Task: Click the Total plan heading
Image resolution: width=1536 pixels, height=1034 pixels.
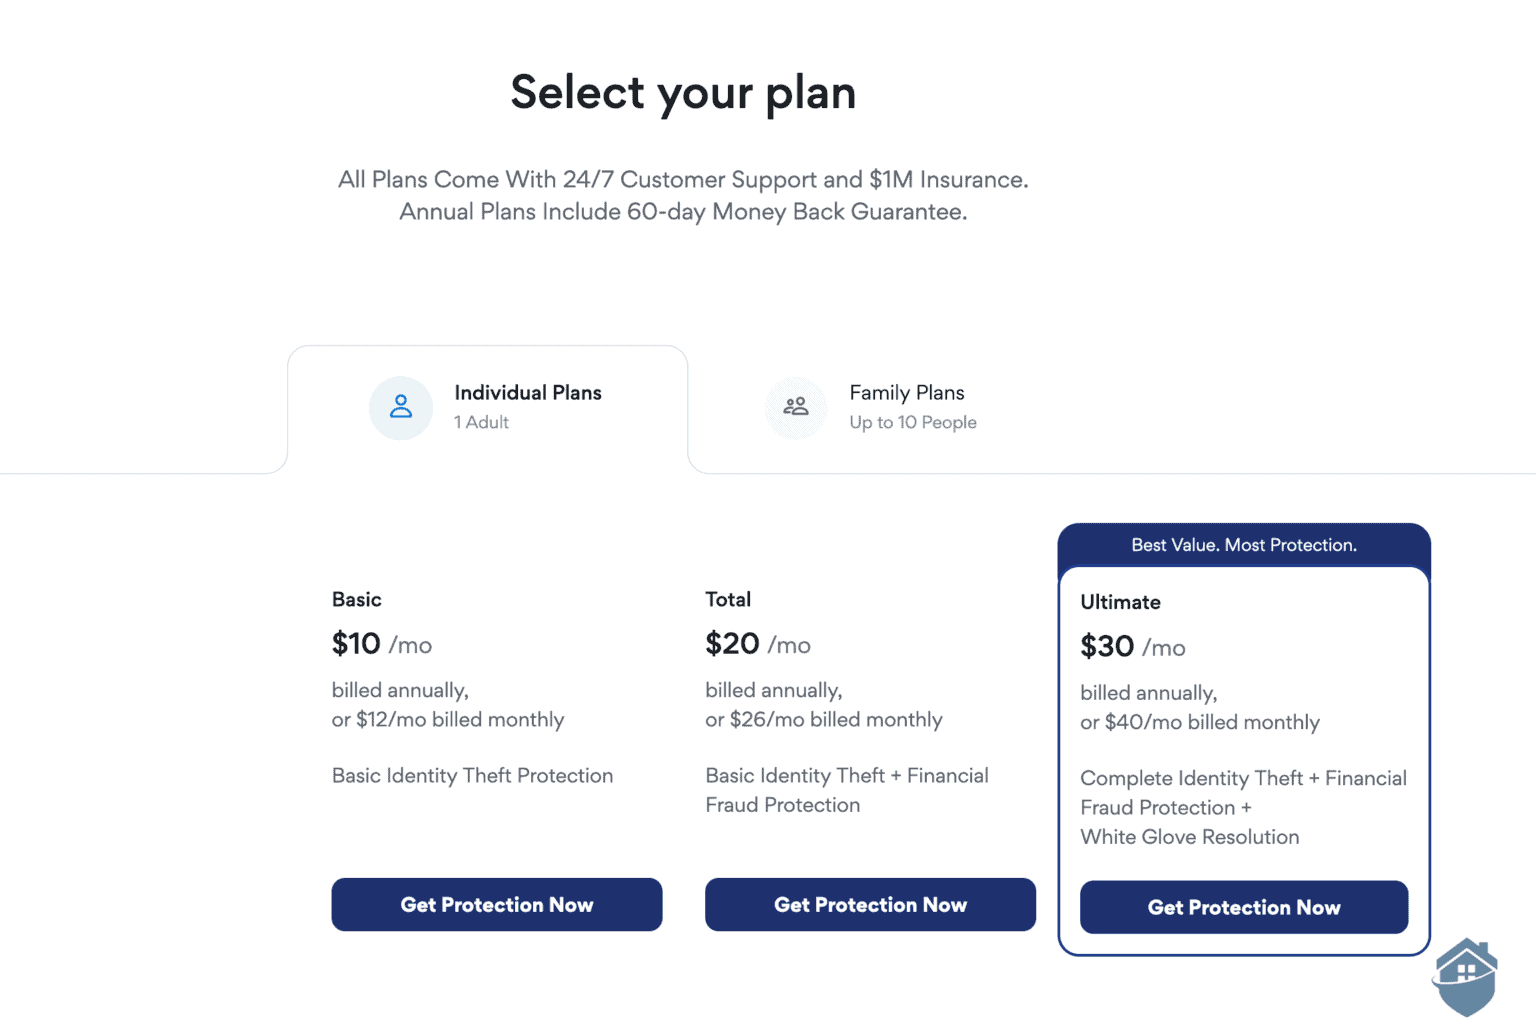Action: (x=728, y=599)
